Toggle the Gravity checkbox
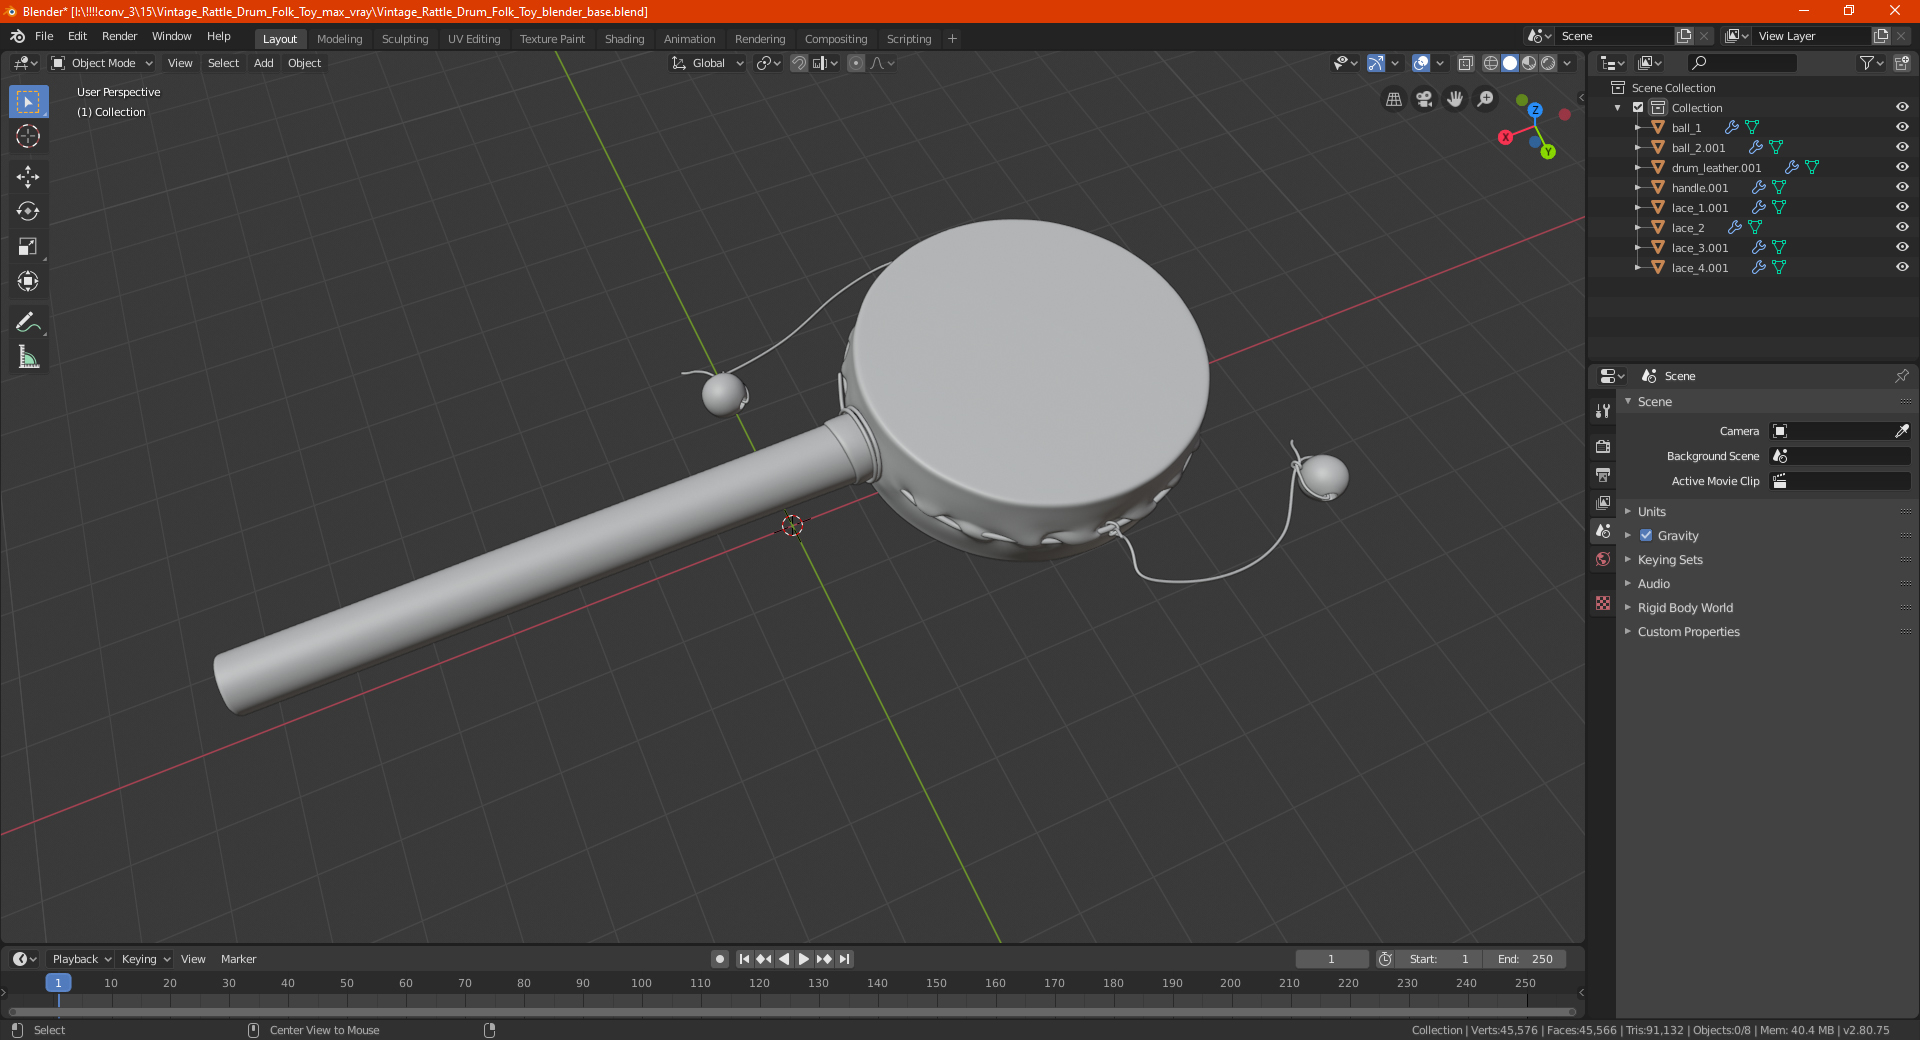 [x=1646, y=536]
